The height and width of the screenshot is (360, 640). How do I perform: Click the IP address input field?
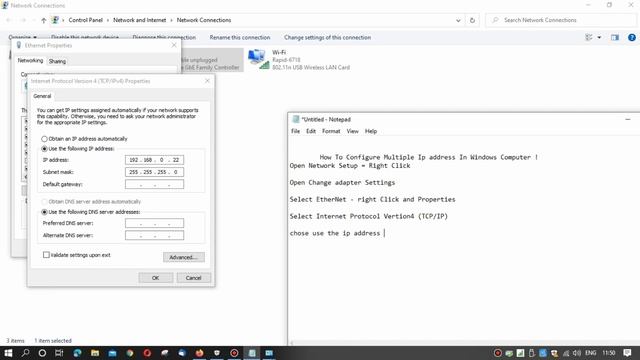point(154,160)
